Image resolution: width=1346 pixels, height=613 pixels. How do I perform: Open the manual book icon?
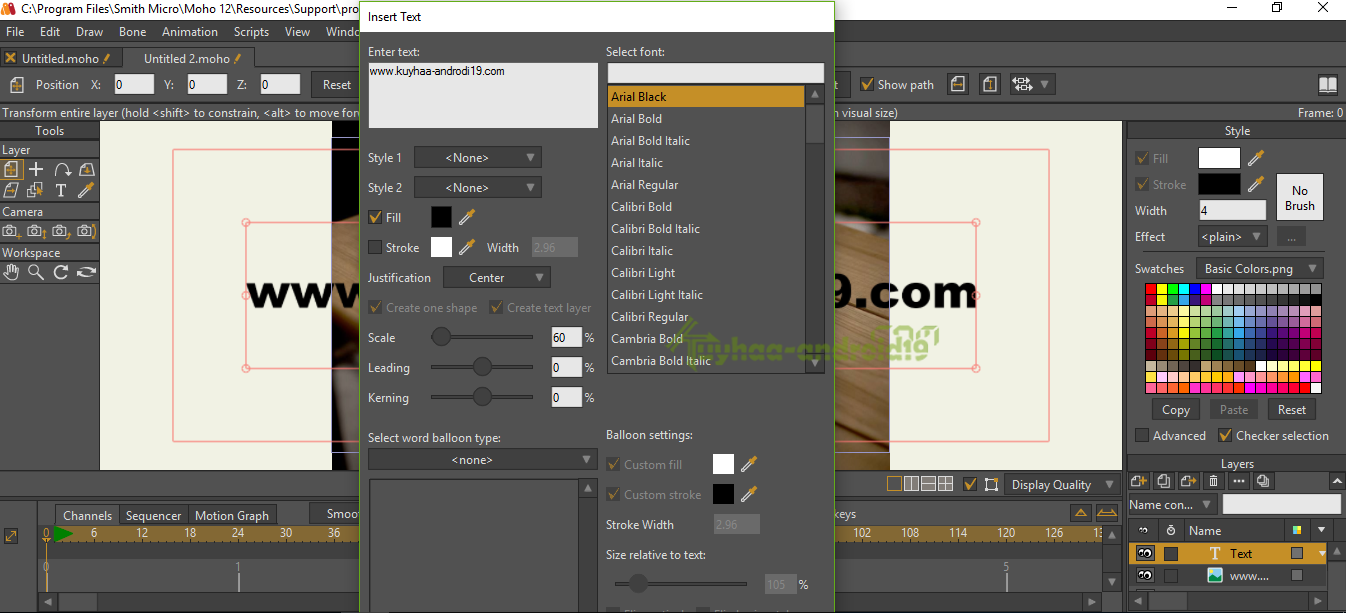1327,85
